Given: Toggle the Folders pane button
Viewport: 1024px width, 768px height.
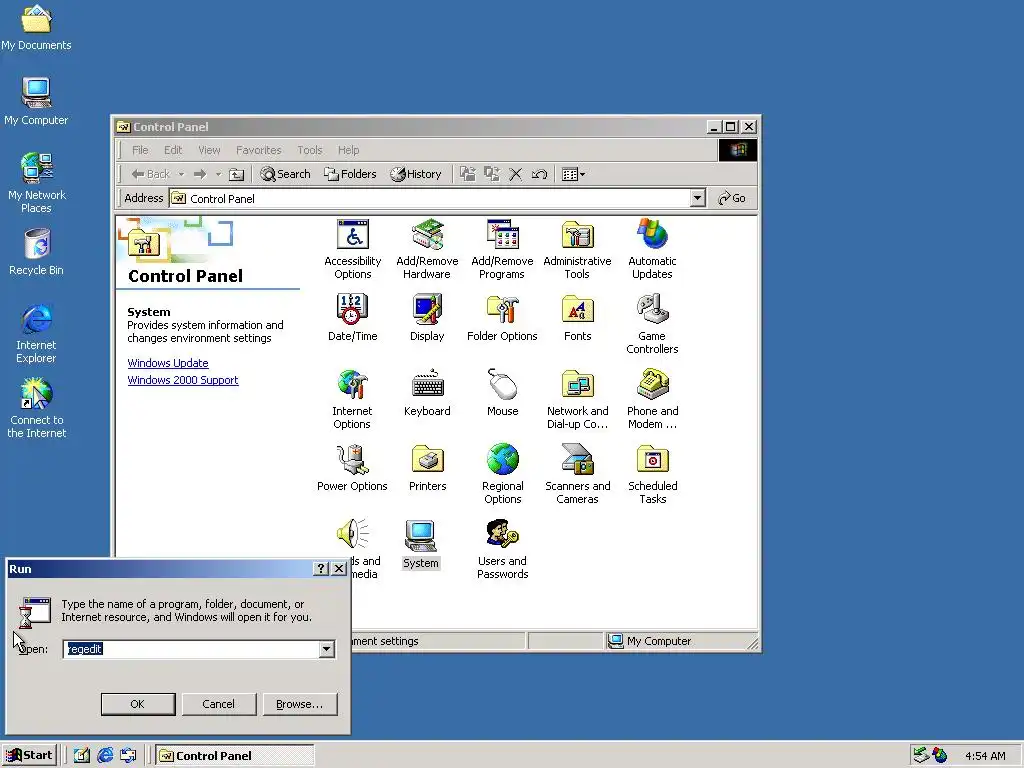Looking at the screenshot, I should point(351,174).
